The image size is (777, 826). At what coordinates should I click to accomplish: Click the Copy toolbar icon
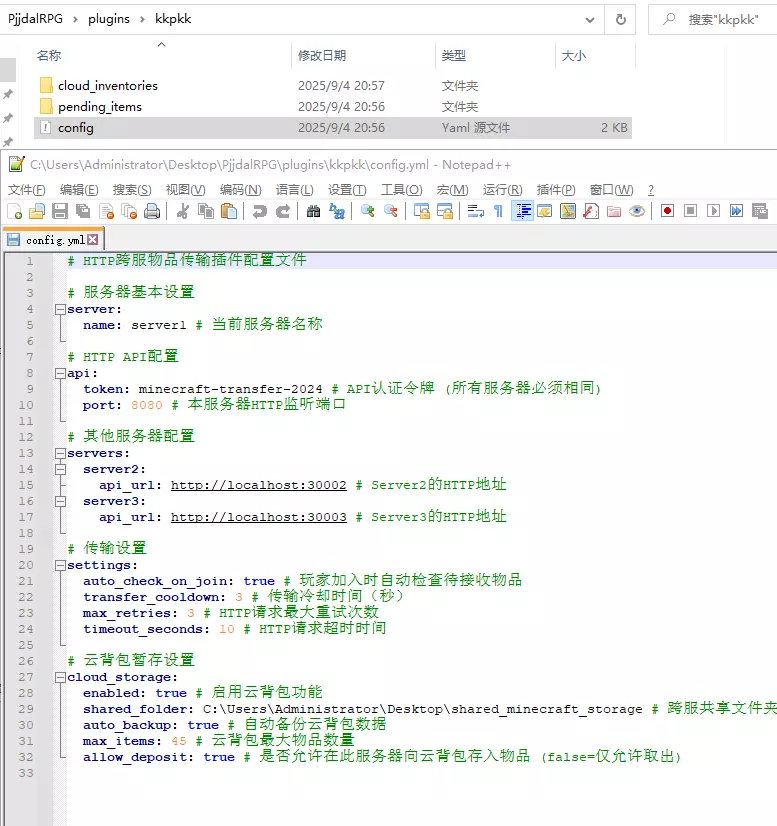tap(206, 211)
